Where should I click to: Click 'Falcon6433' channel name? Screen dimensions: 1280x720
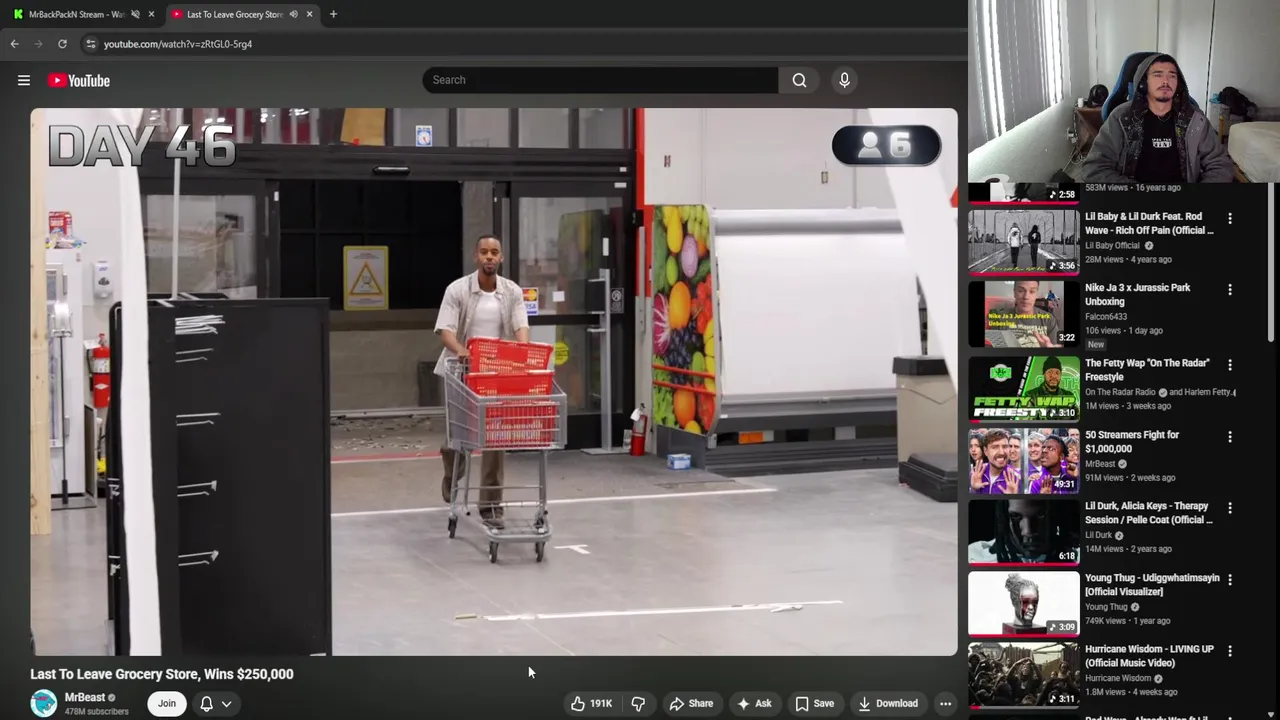[x=1106, y=317]
